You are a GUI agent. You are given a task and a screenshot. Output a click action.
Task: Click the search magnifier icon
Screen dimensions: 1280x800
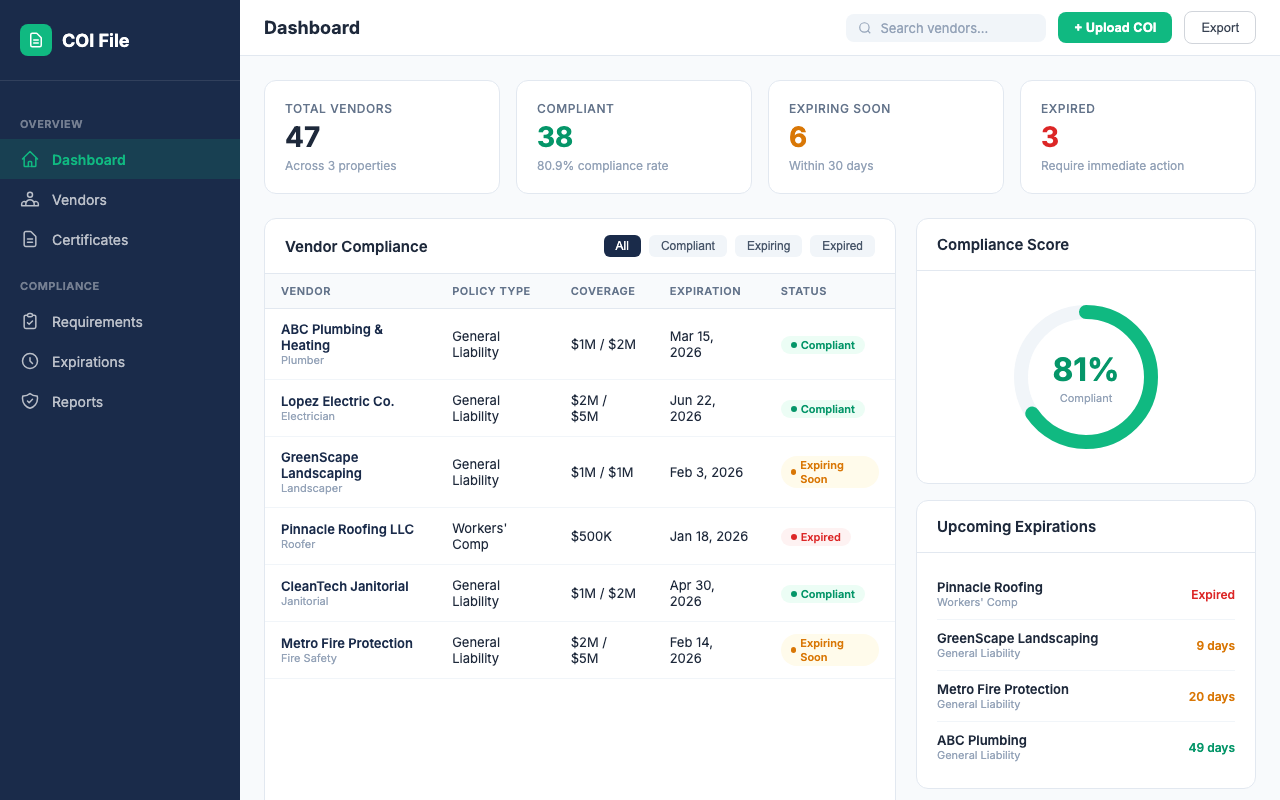865,28
